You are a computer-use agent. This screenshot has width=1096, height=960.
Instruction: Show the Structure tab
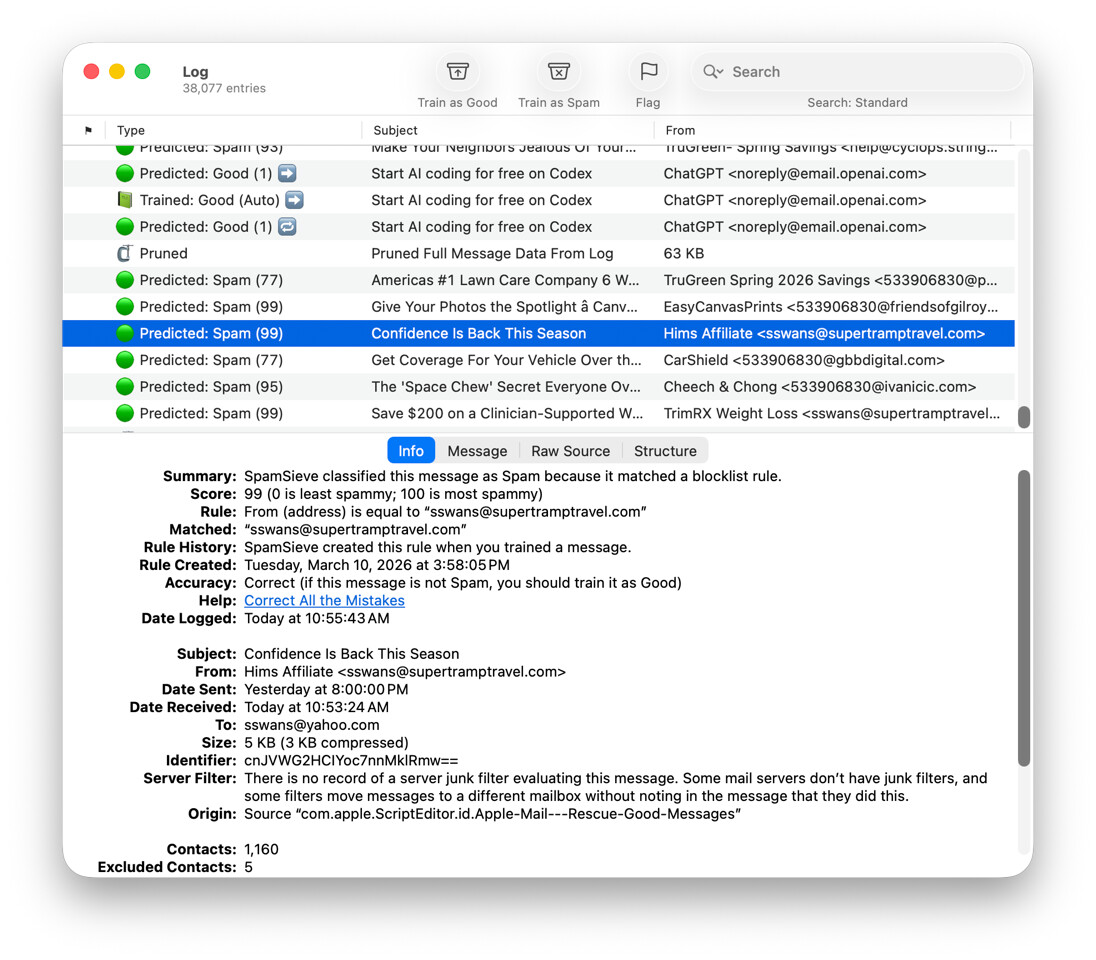[x=665, y=451]
